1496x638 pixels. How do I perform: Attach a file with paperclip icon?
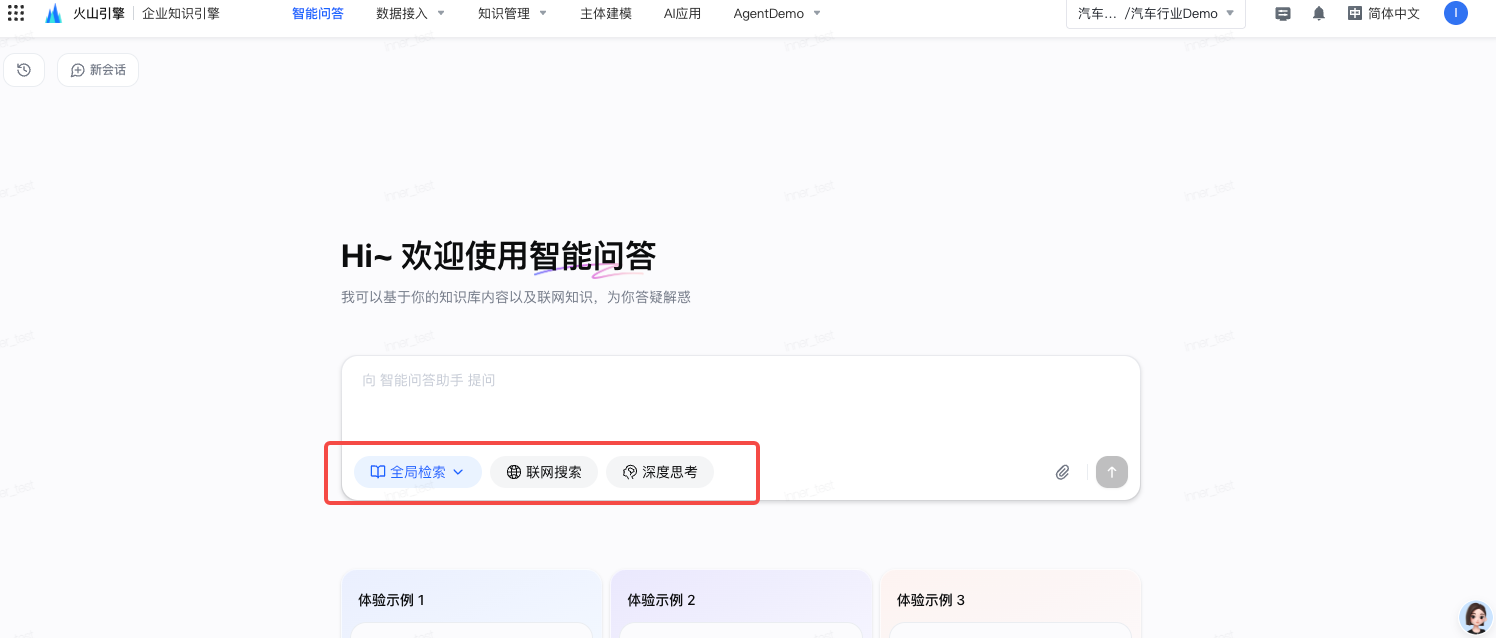pos(1063,472)
